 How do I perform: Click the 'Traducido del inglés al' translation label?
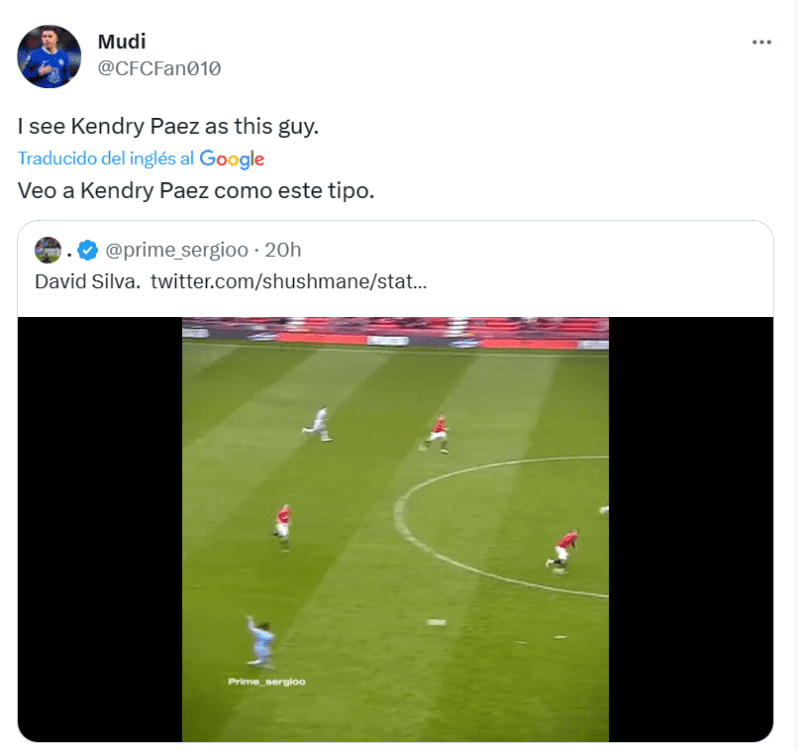pyautogui.click(x=106, y=159)
